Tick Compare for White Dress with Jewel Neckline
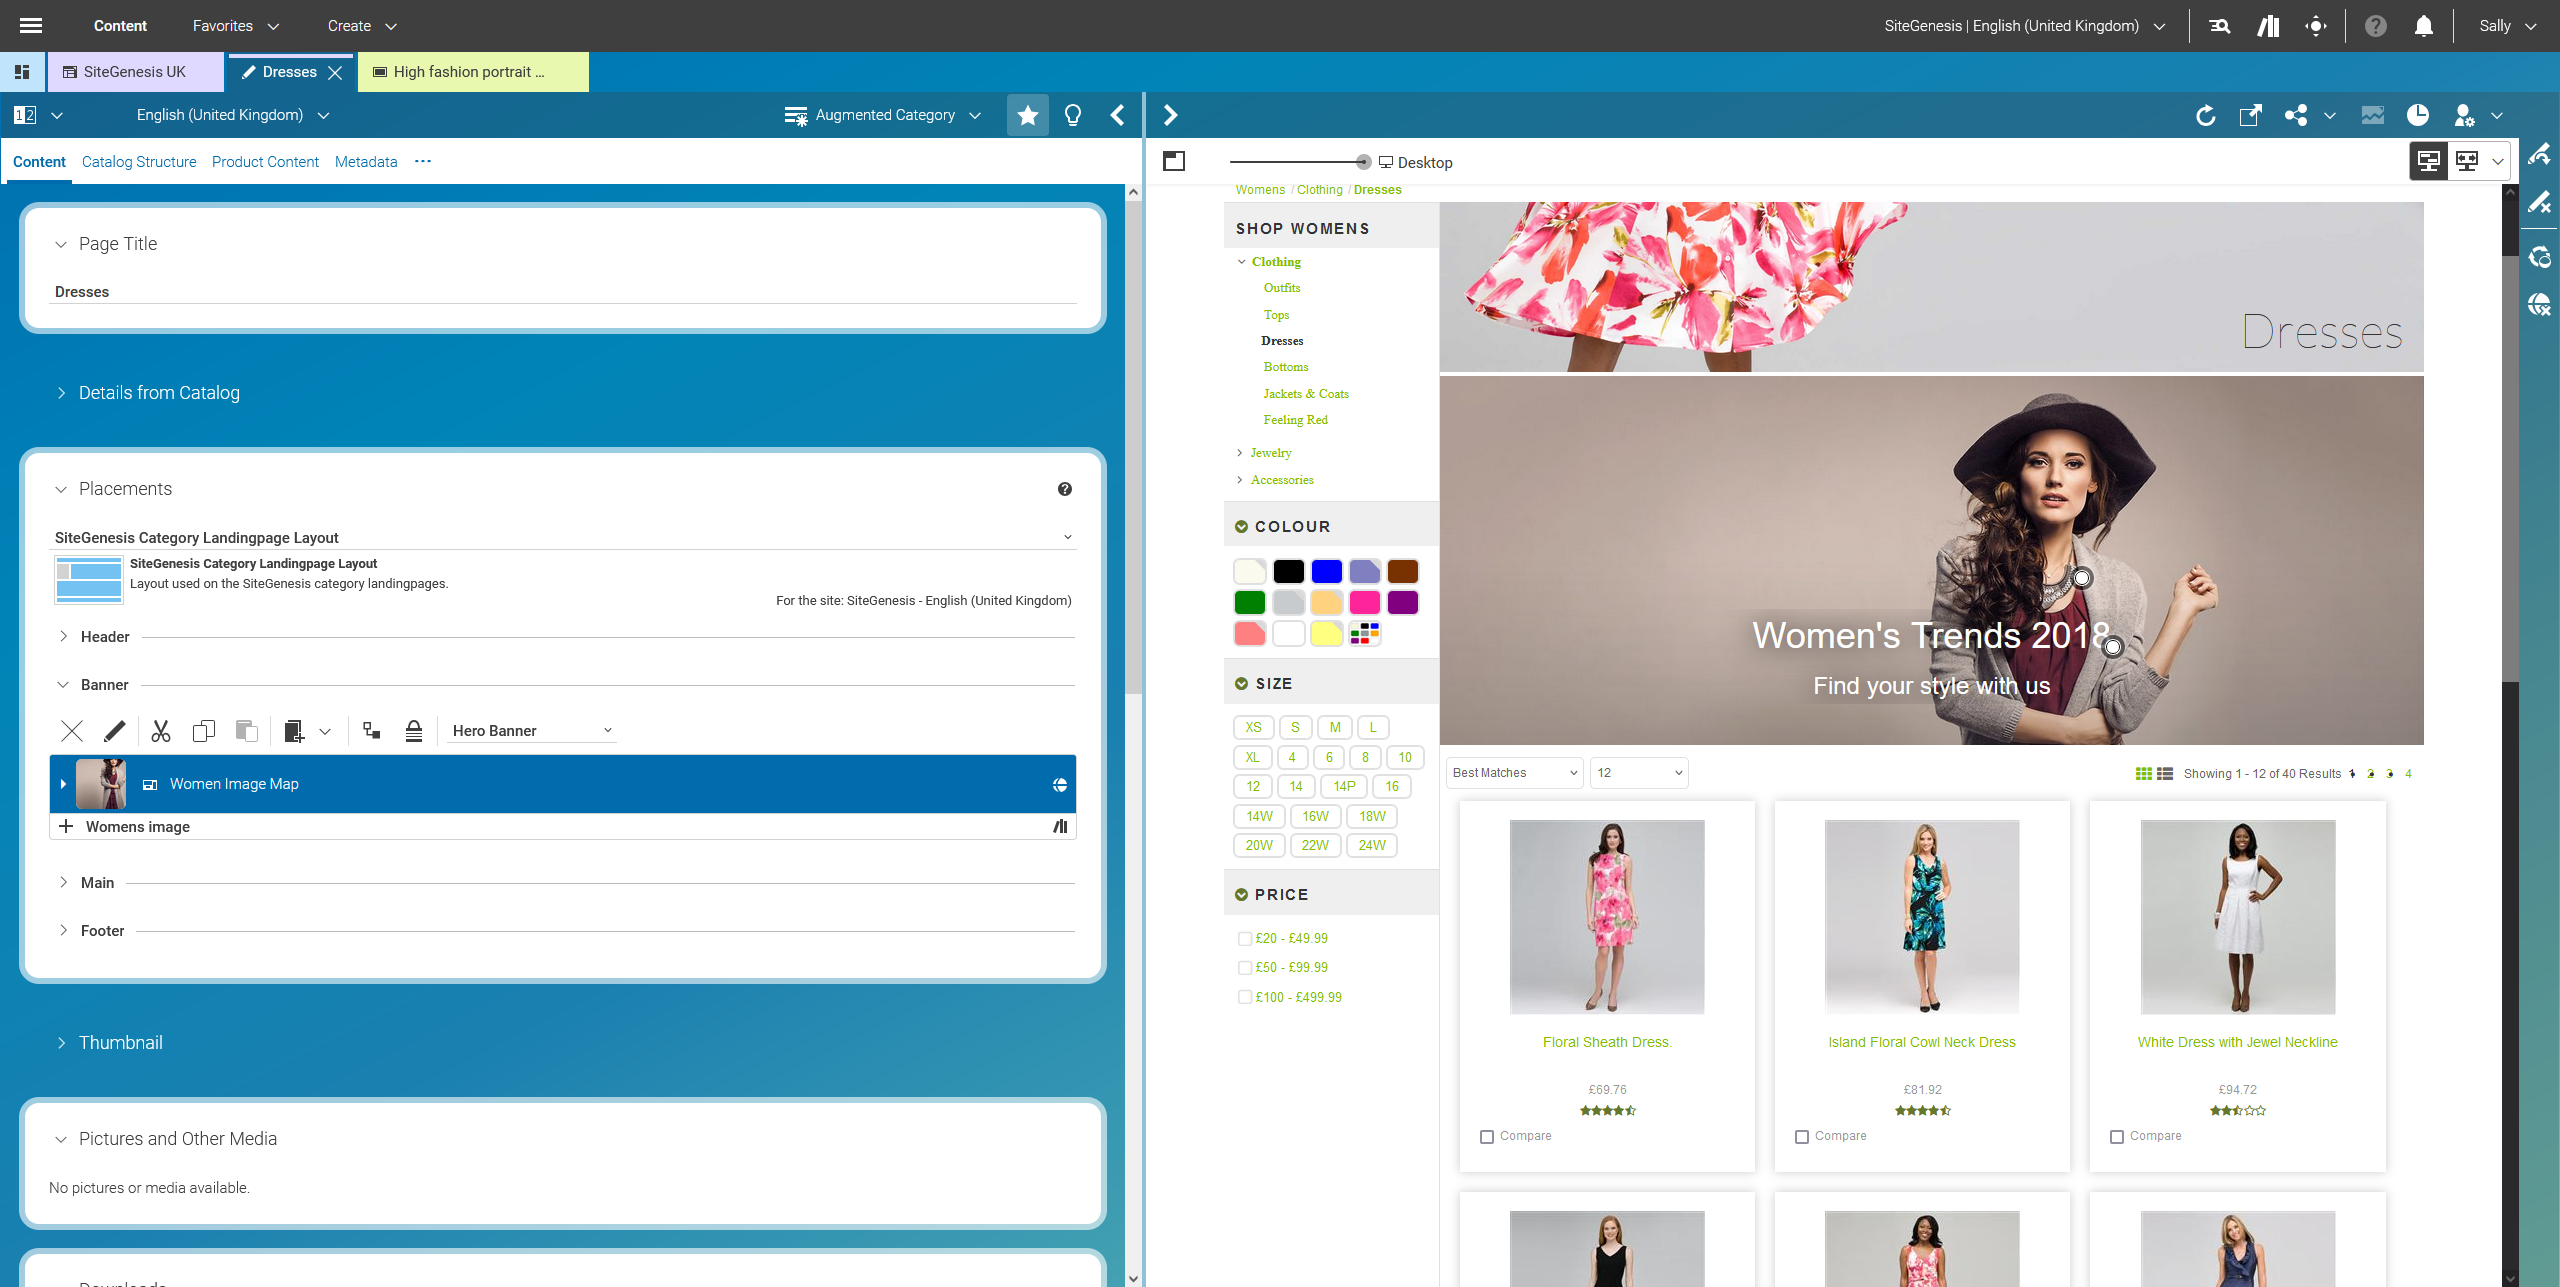 pyautogui.click(x=2117, y=1136)
